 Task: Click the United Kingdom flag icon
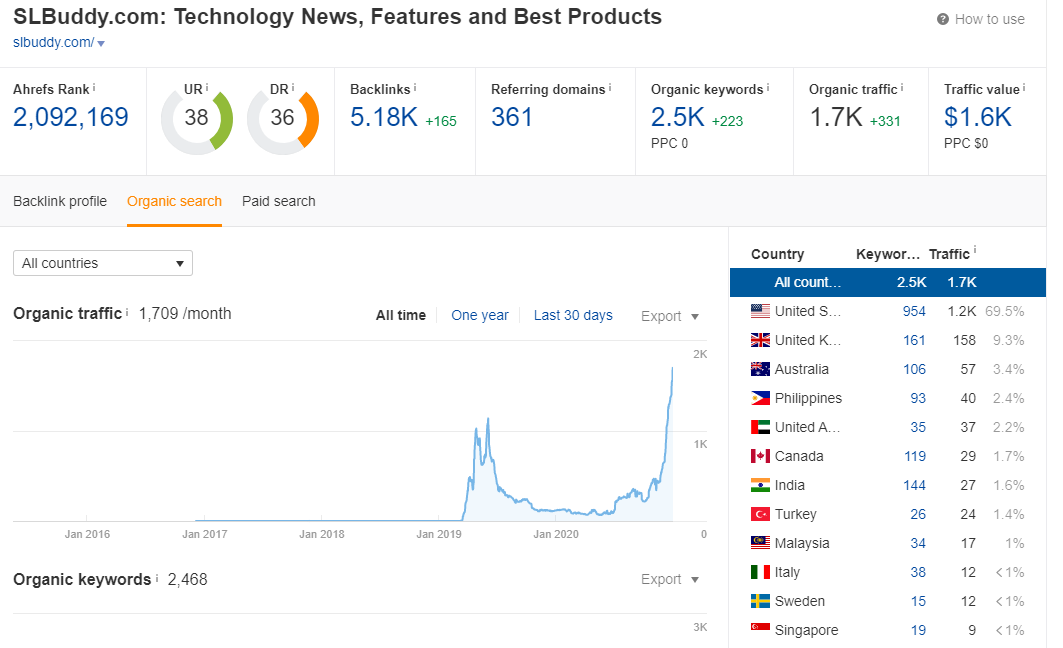click(760, 340)
